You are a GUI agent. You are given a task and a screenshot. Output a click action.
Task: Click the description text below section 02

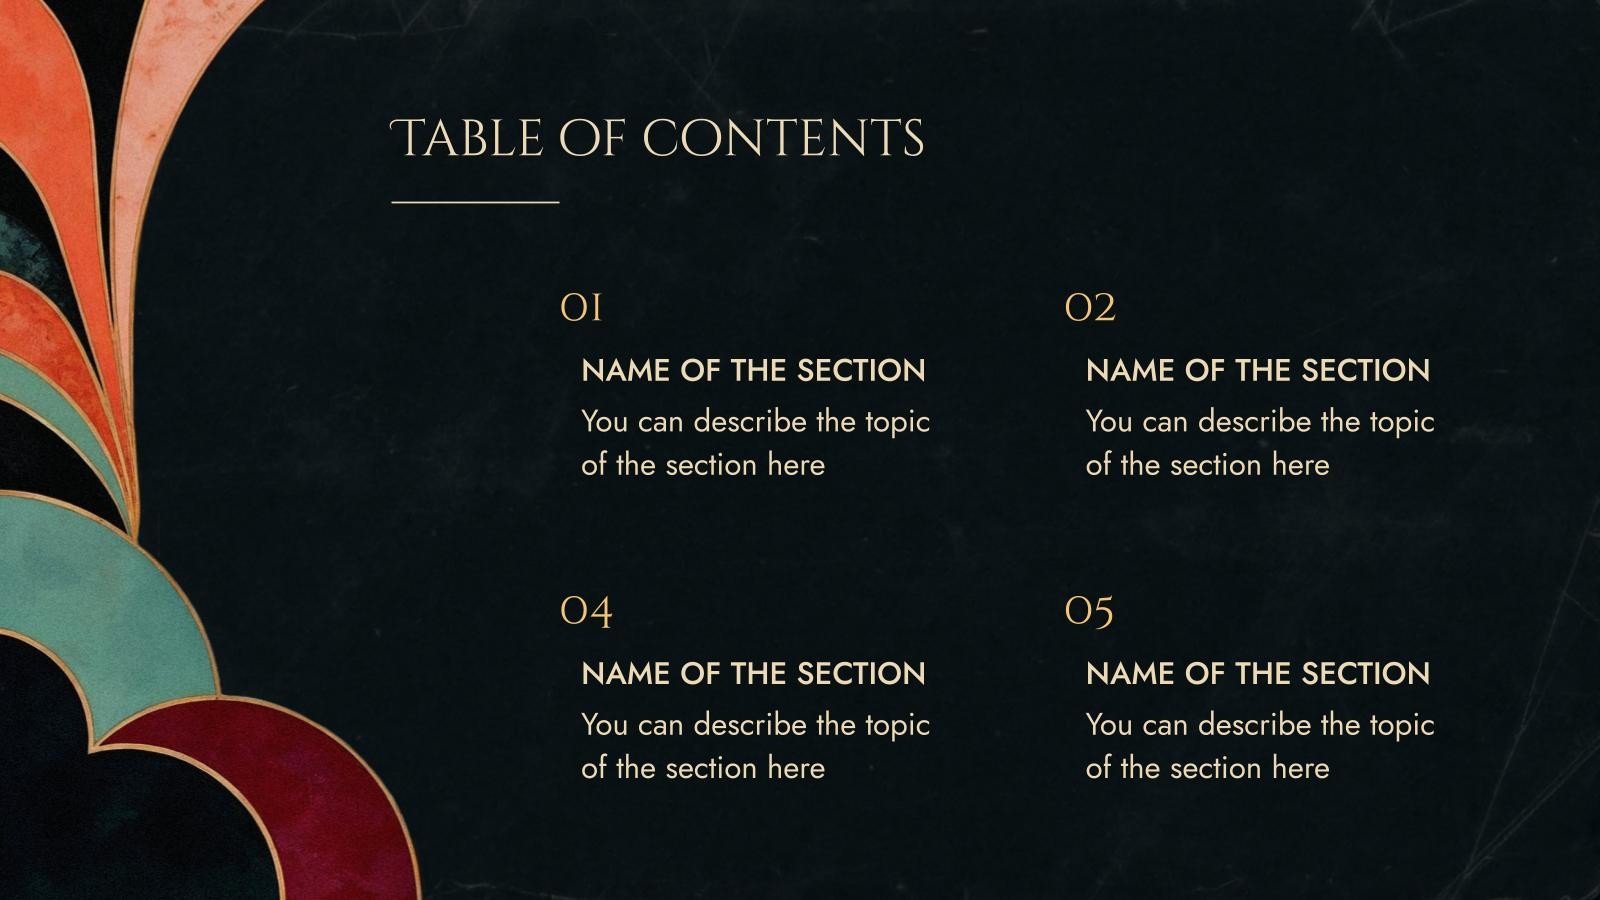(x=1259, y=442)
